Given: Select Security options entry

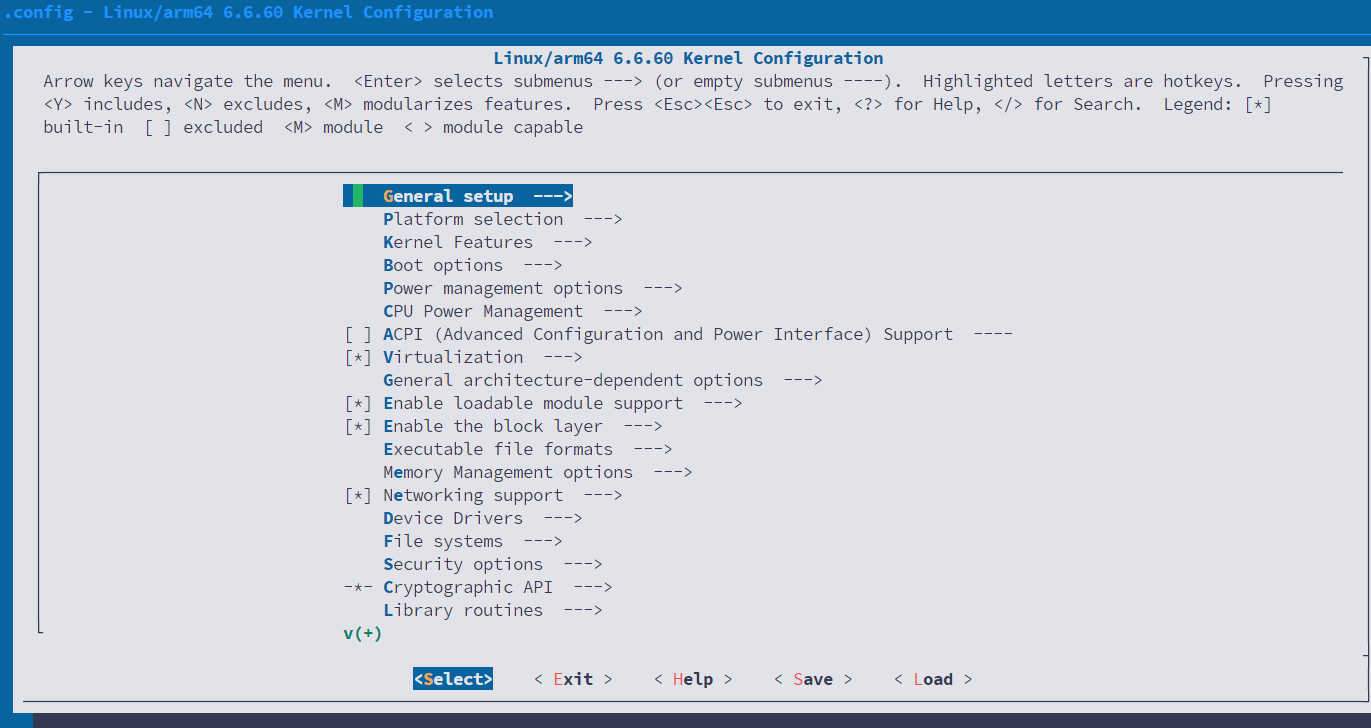Looking at the screenshot, I should pos(463,564).
